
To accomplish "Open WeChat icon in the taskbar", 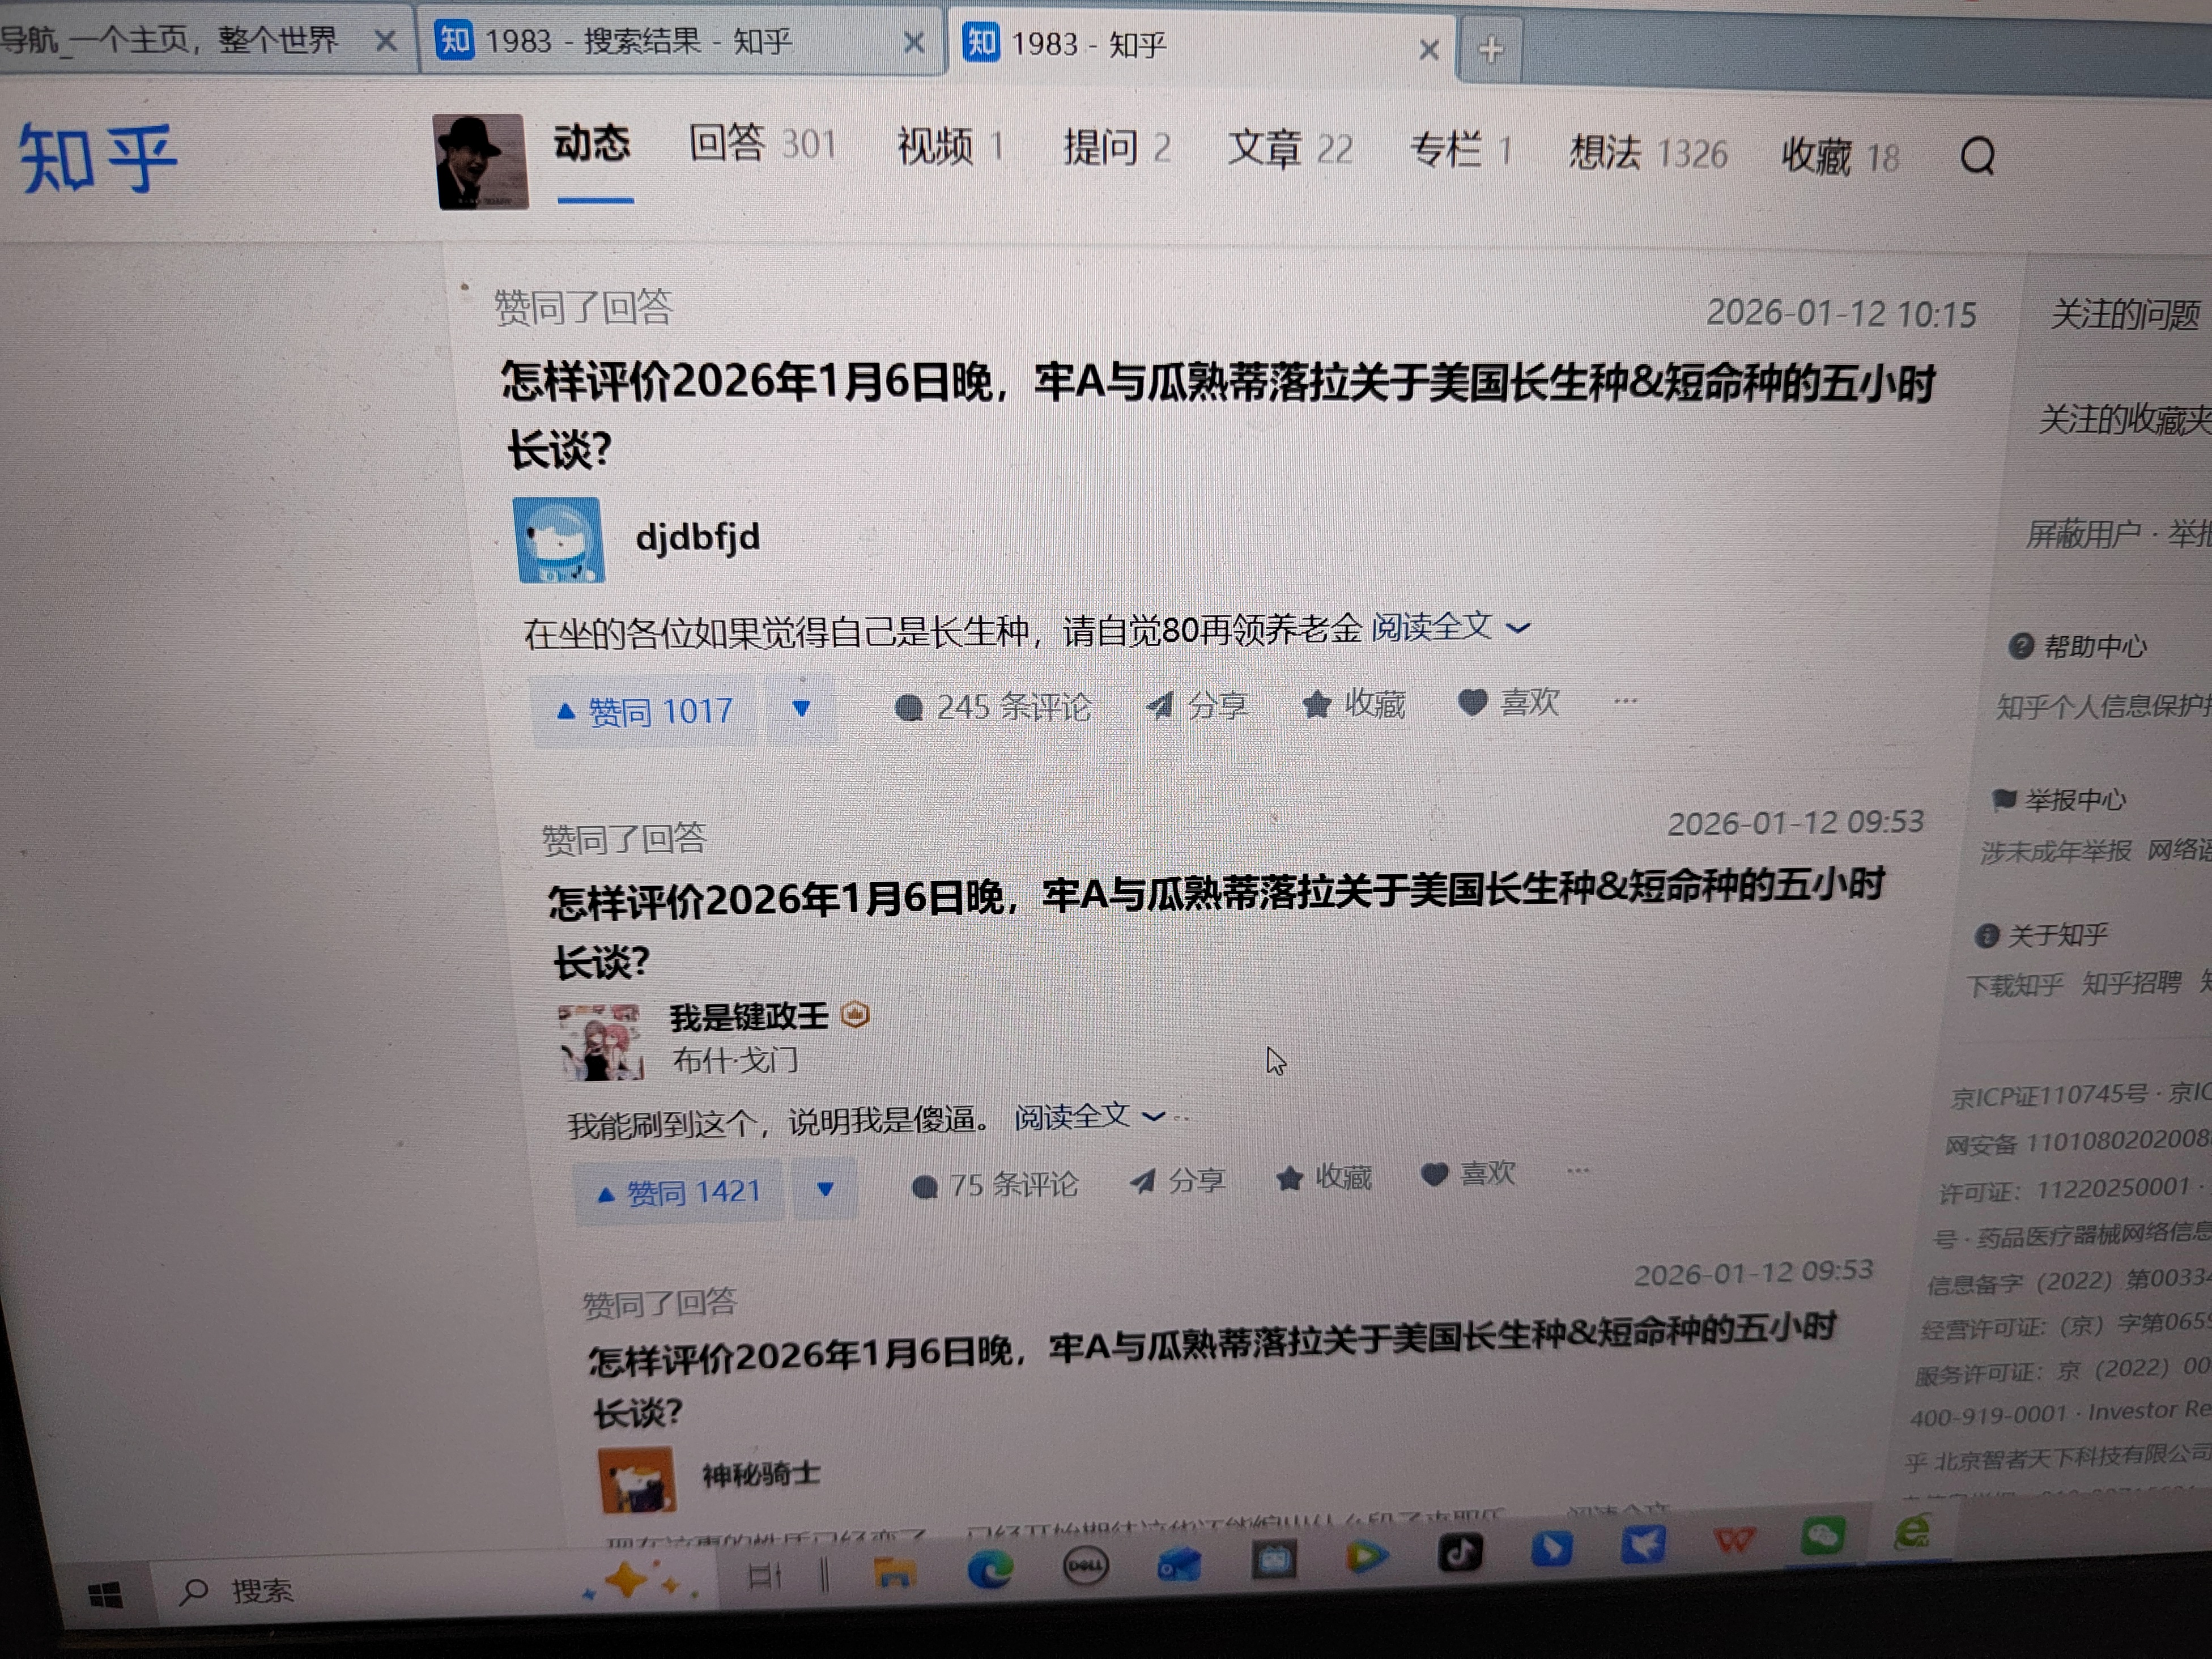I will 1822,1536.
